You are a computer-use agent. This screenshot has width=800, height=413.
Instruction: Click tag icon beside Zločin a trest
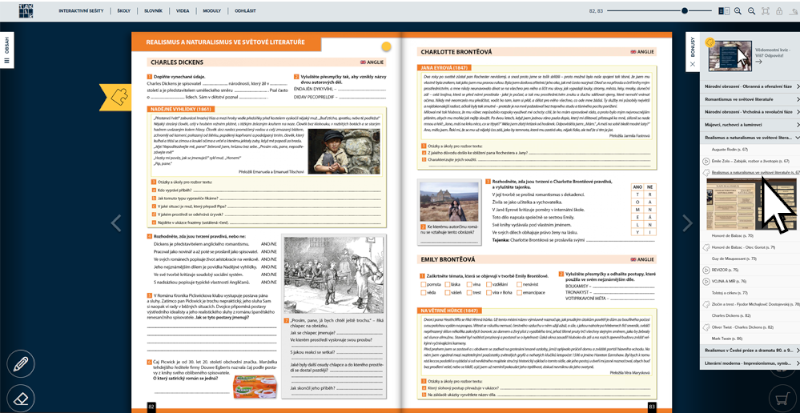tap(706, 304)
